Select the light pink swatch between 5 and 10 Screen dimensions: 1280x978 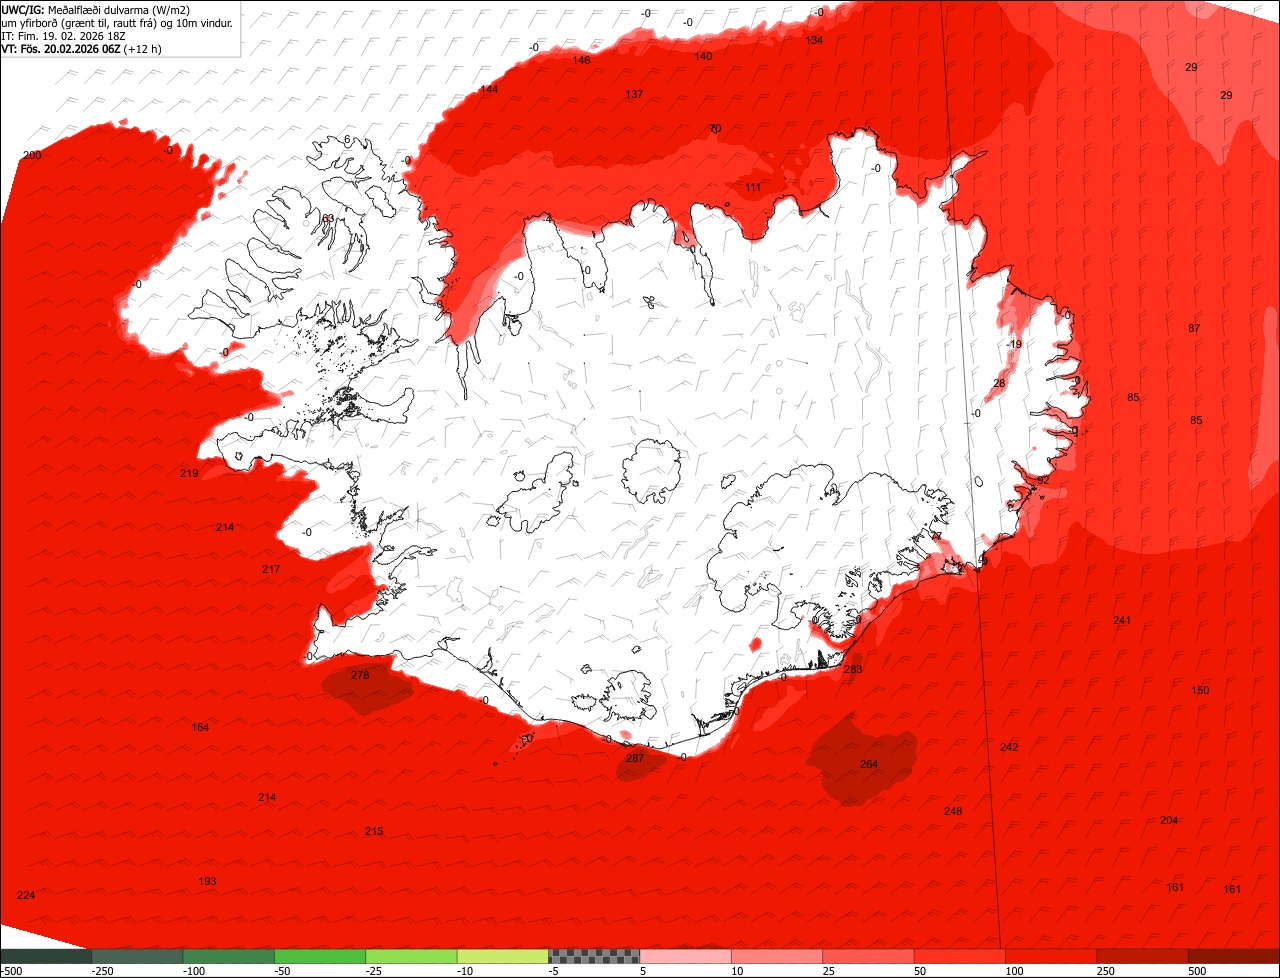pos(686,956)
